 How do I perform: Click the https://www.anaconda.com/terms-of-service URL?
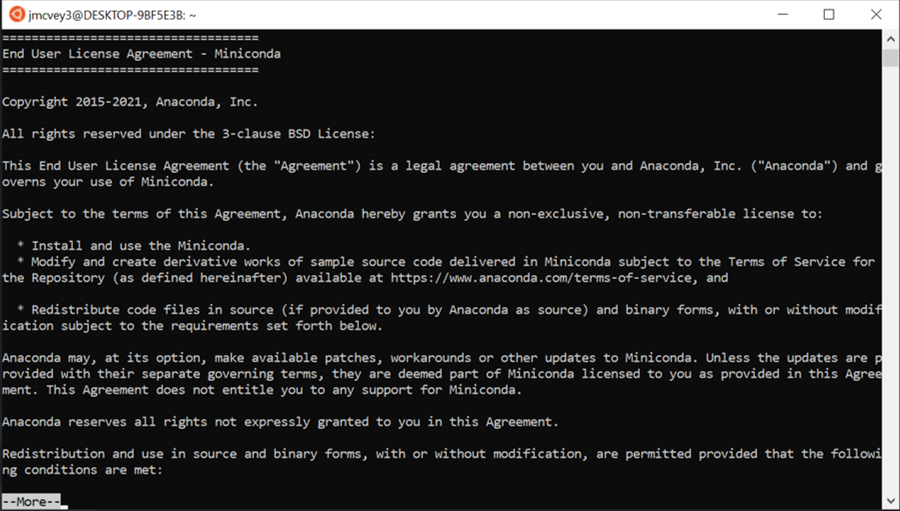point(541,277)
